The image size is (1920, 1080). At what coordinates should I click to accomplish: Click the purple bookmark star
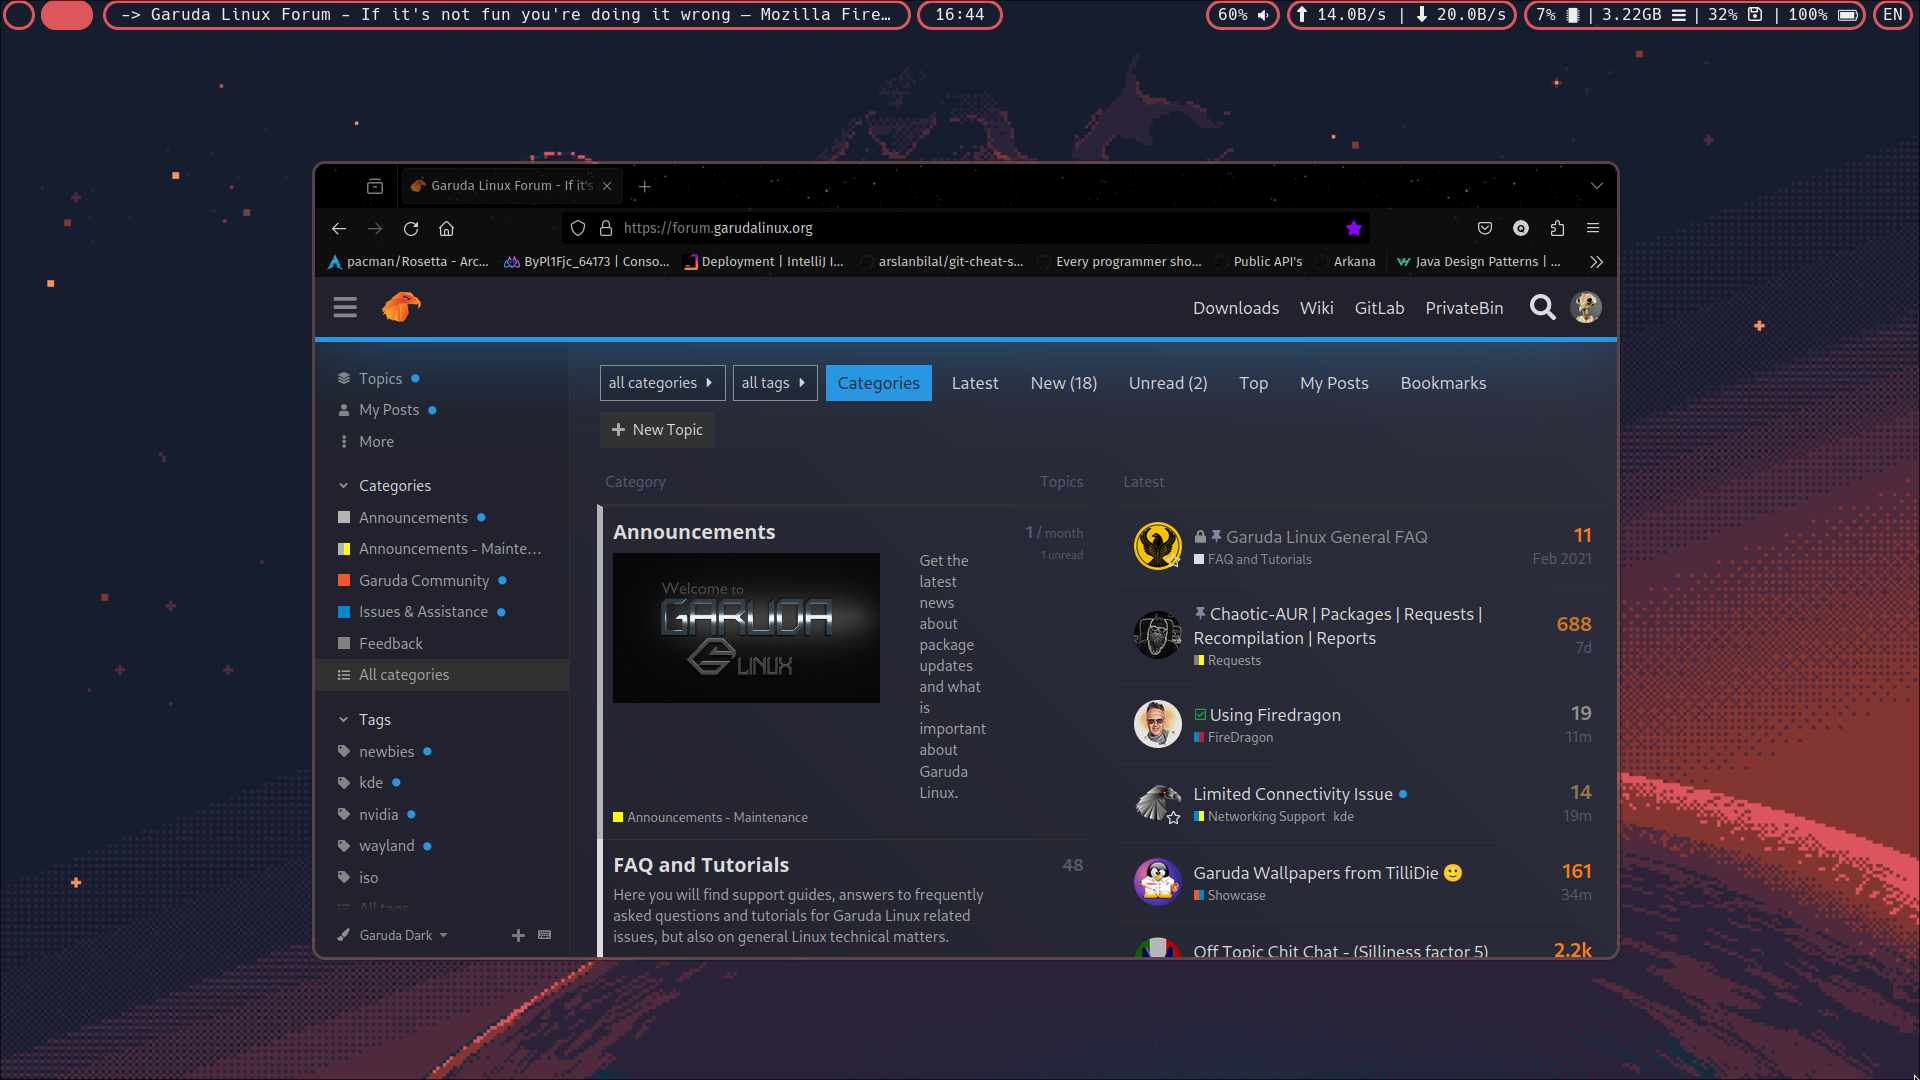(x=1354, y=229)
